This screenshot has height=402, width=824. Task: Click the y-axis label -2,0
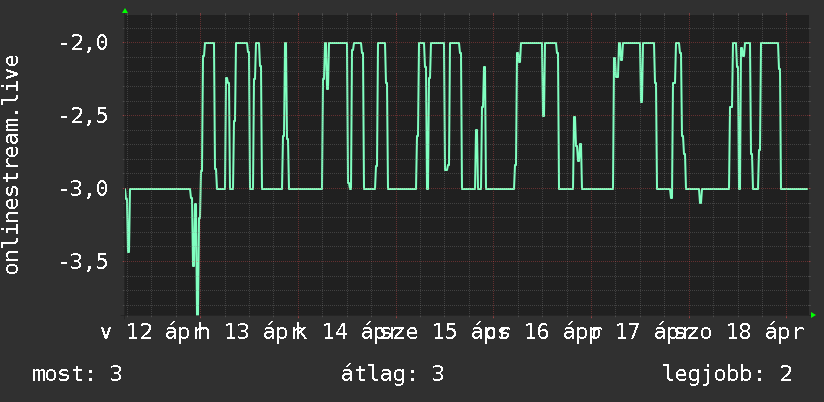83,42
